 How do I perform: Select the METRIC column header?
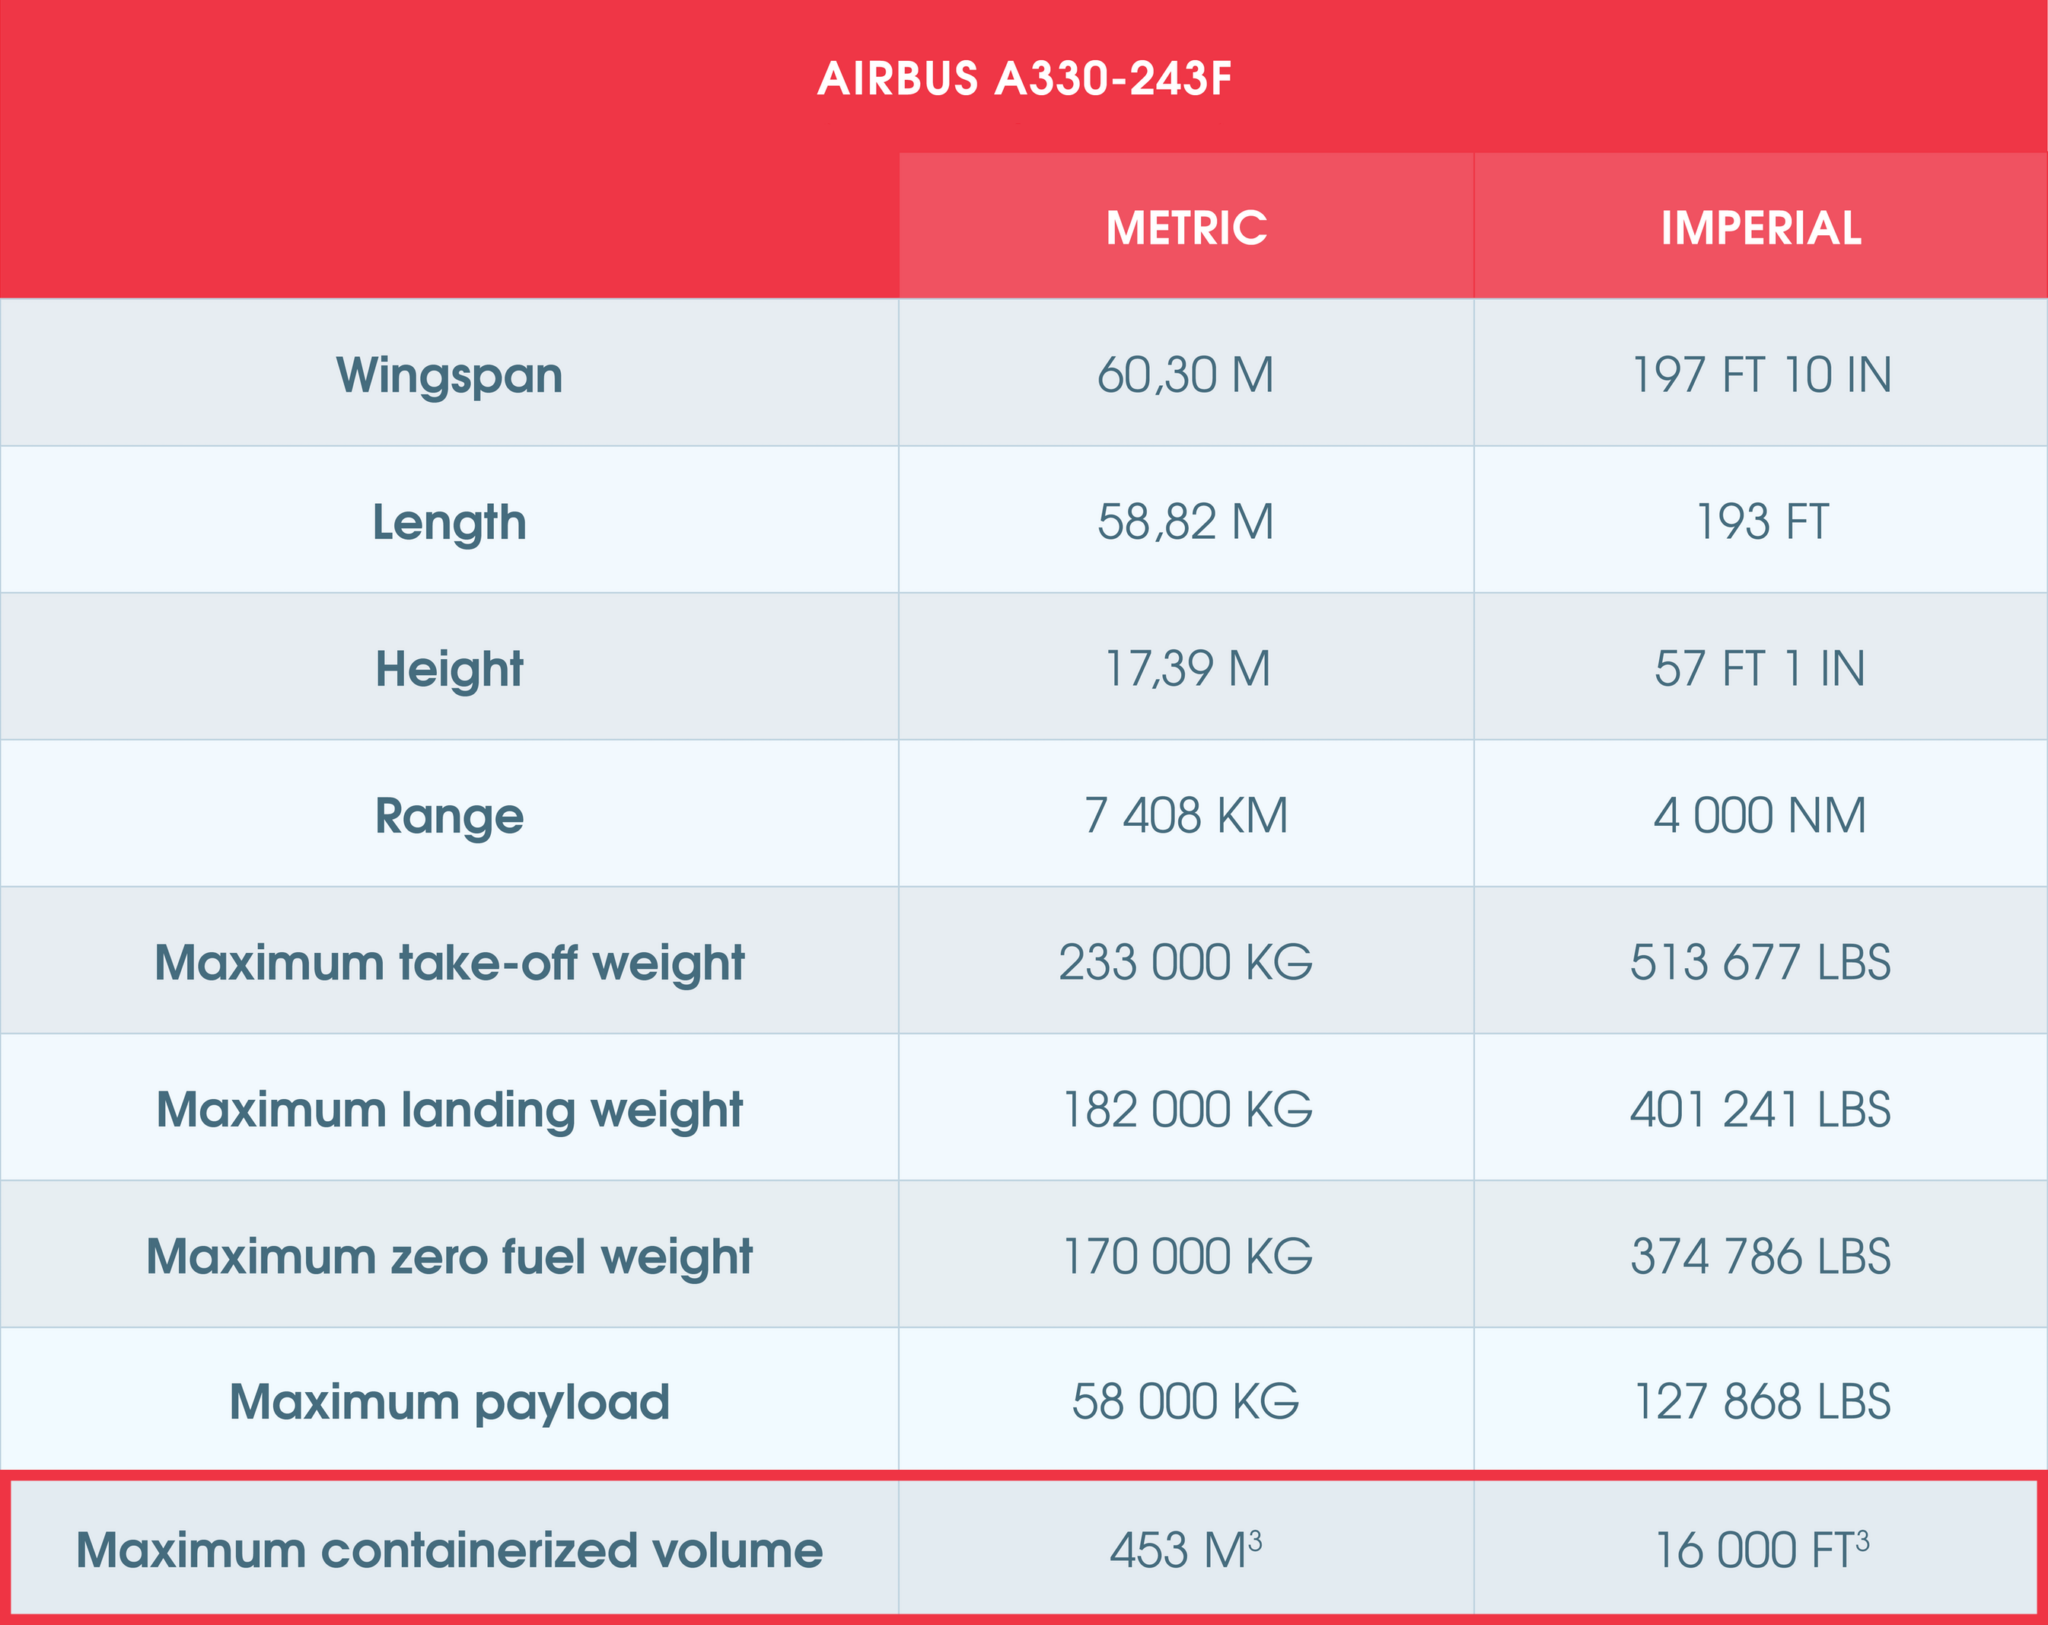click(1185, 228)
